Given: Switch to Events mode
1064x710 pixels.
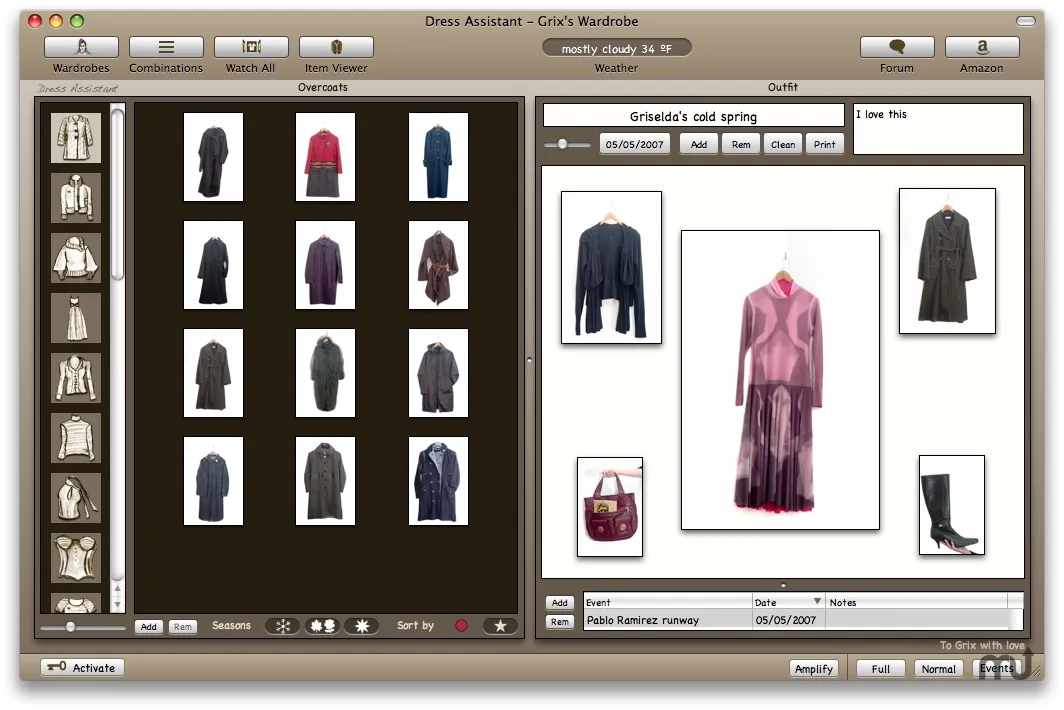Looking at the screenshot, I should click(996, 668).
